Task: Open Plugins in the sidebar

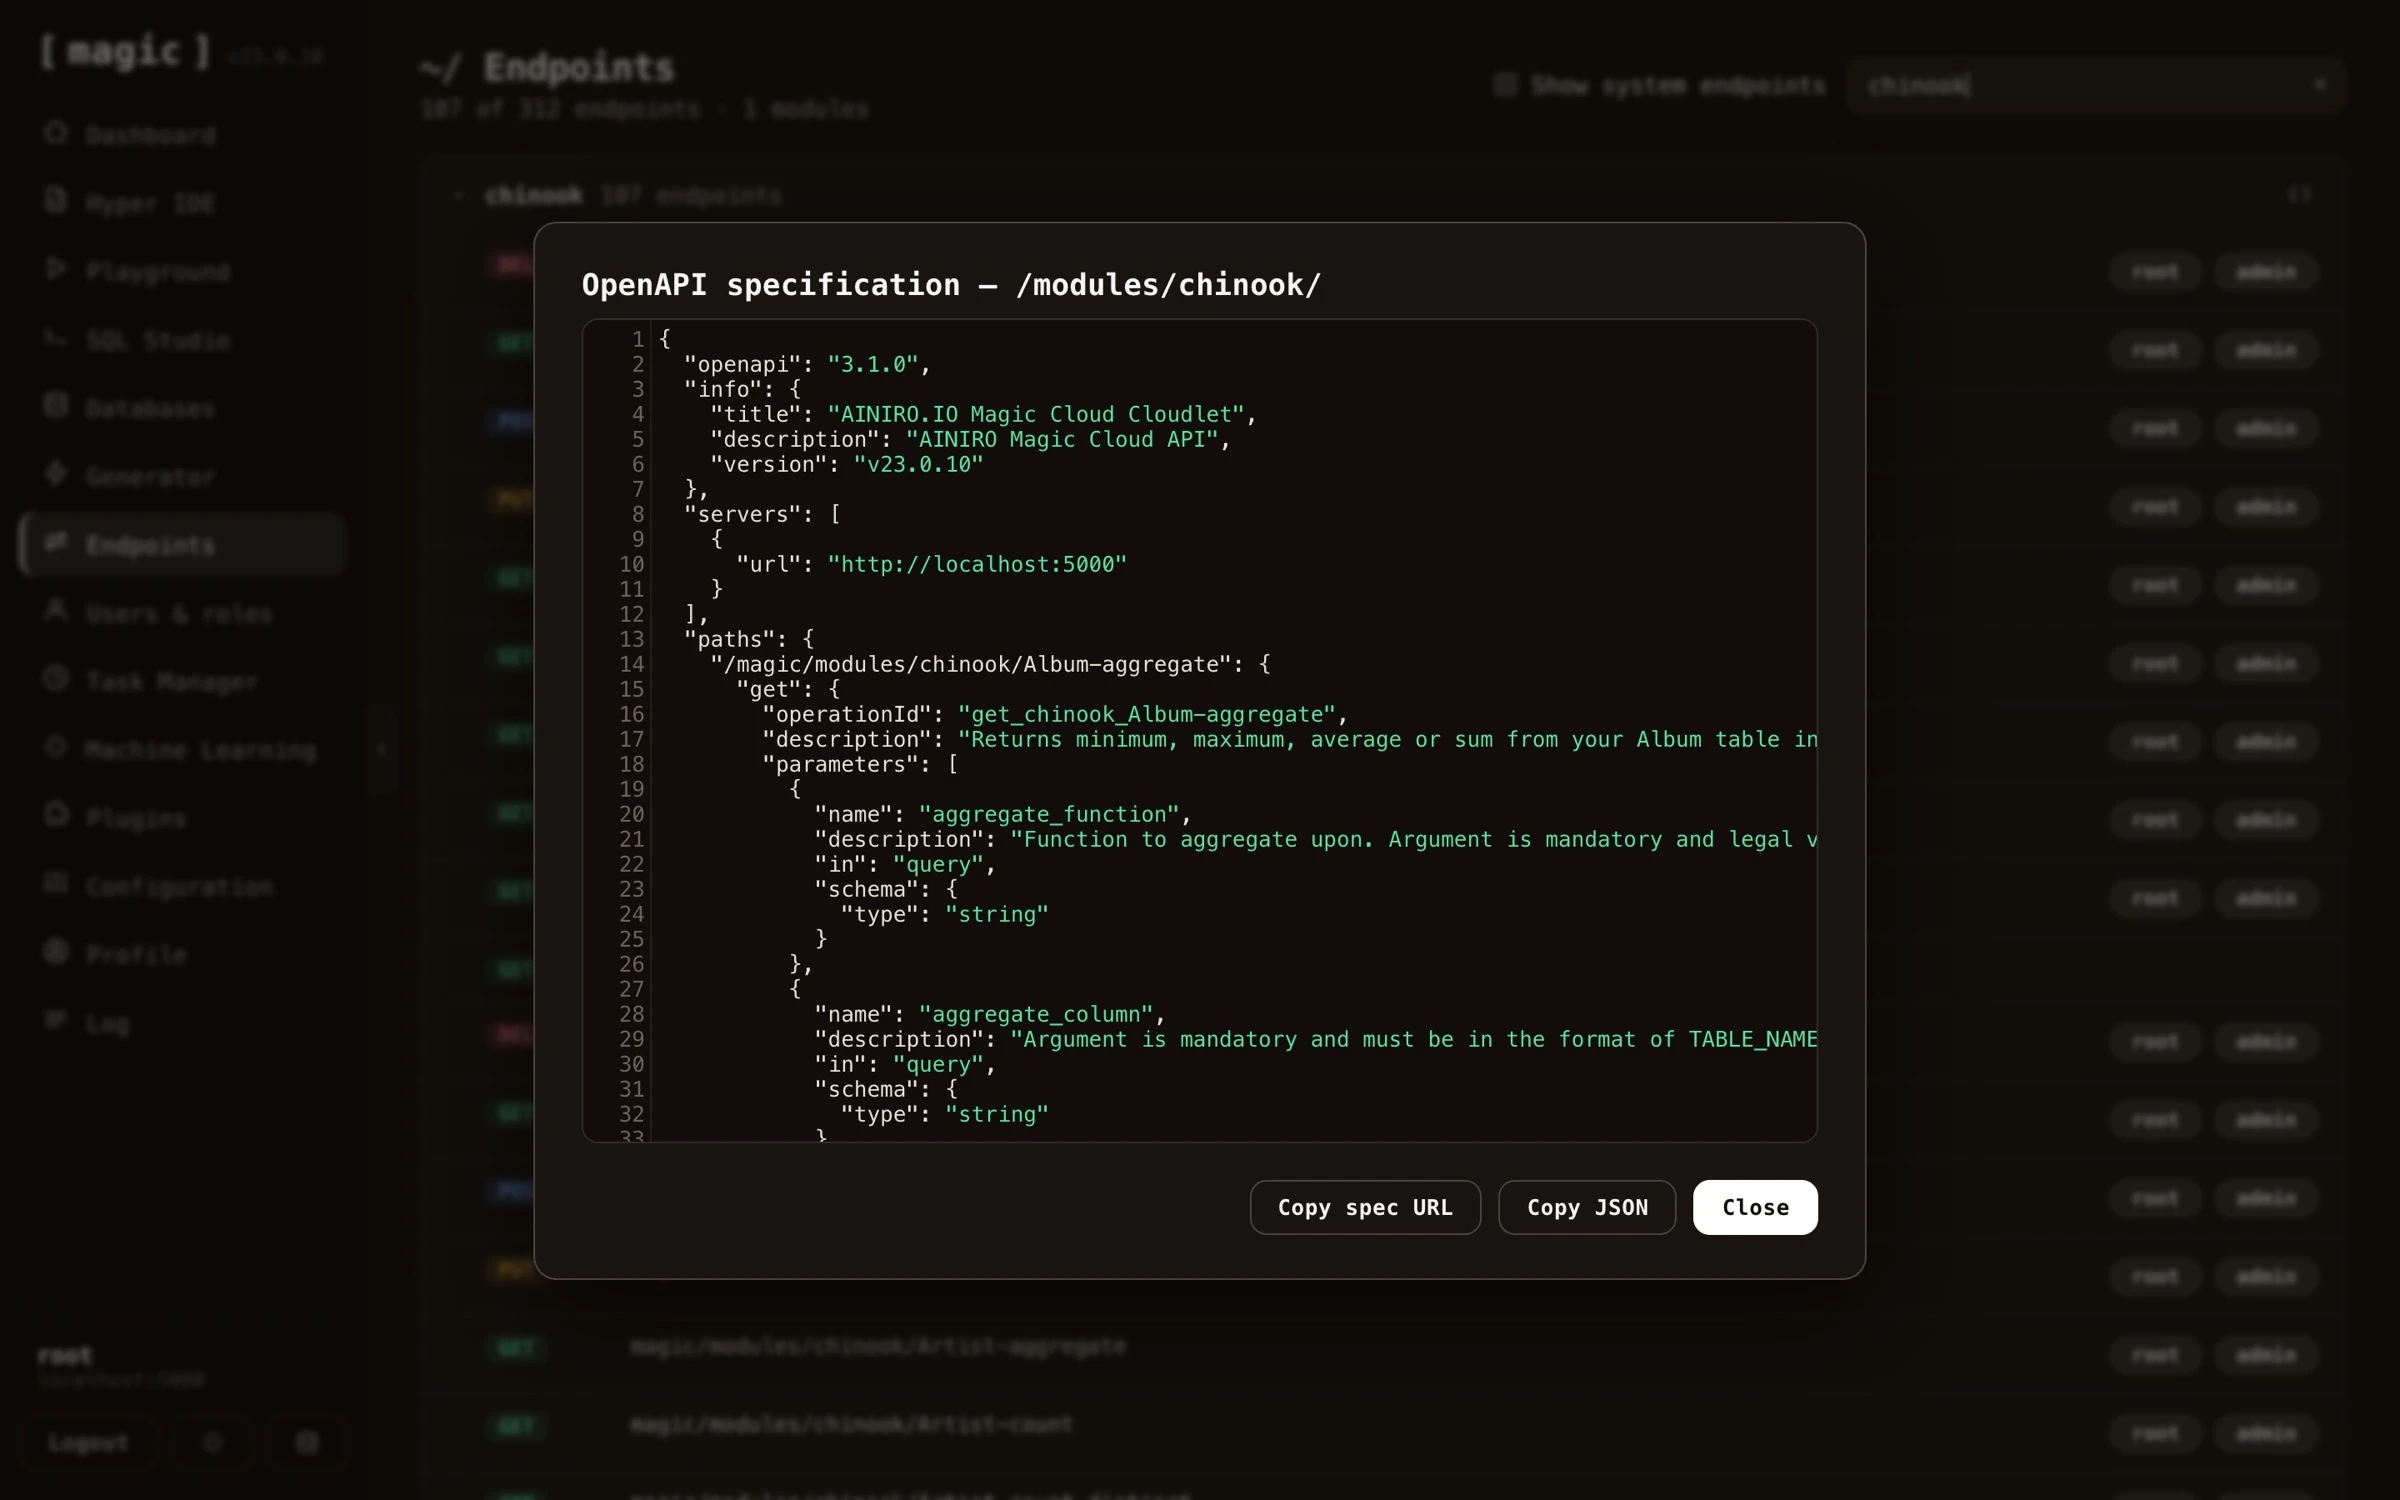Action: coord(183,818)
